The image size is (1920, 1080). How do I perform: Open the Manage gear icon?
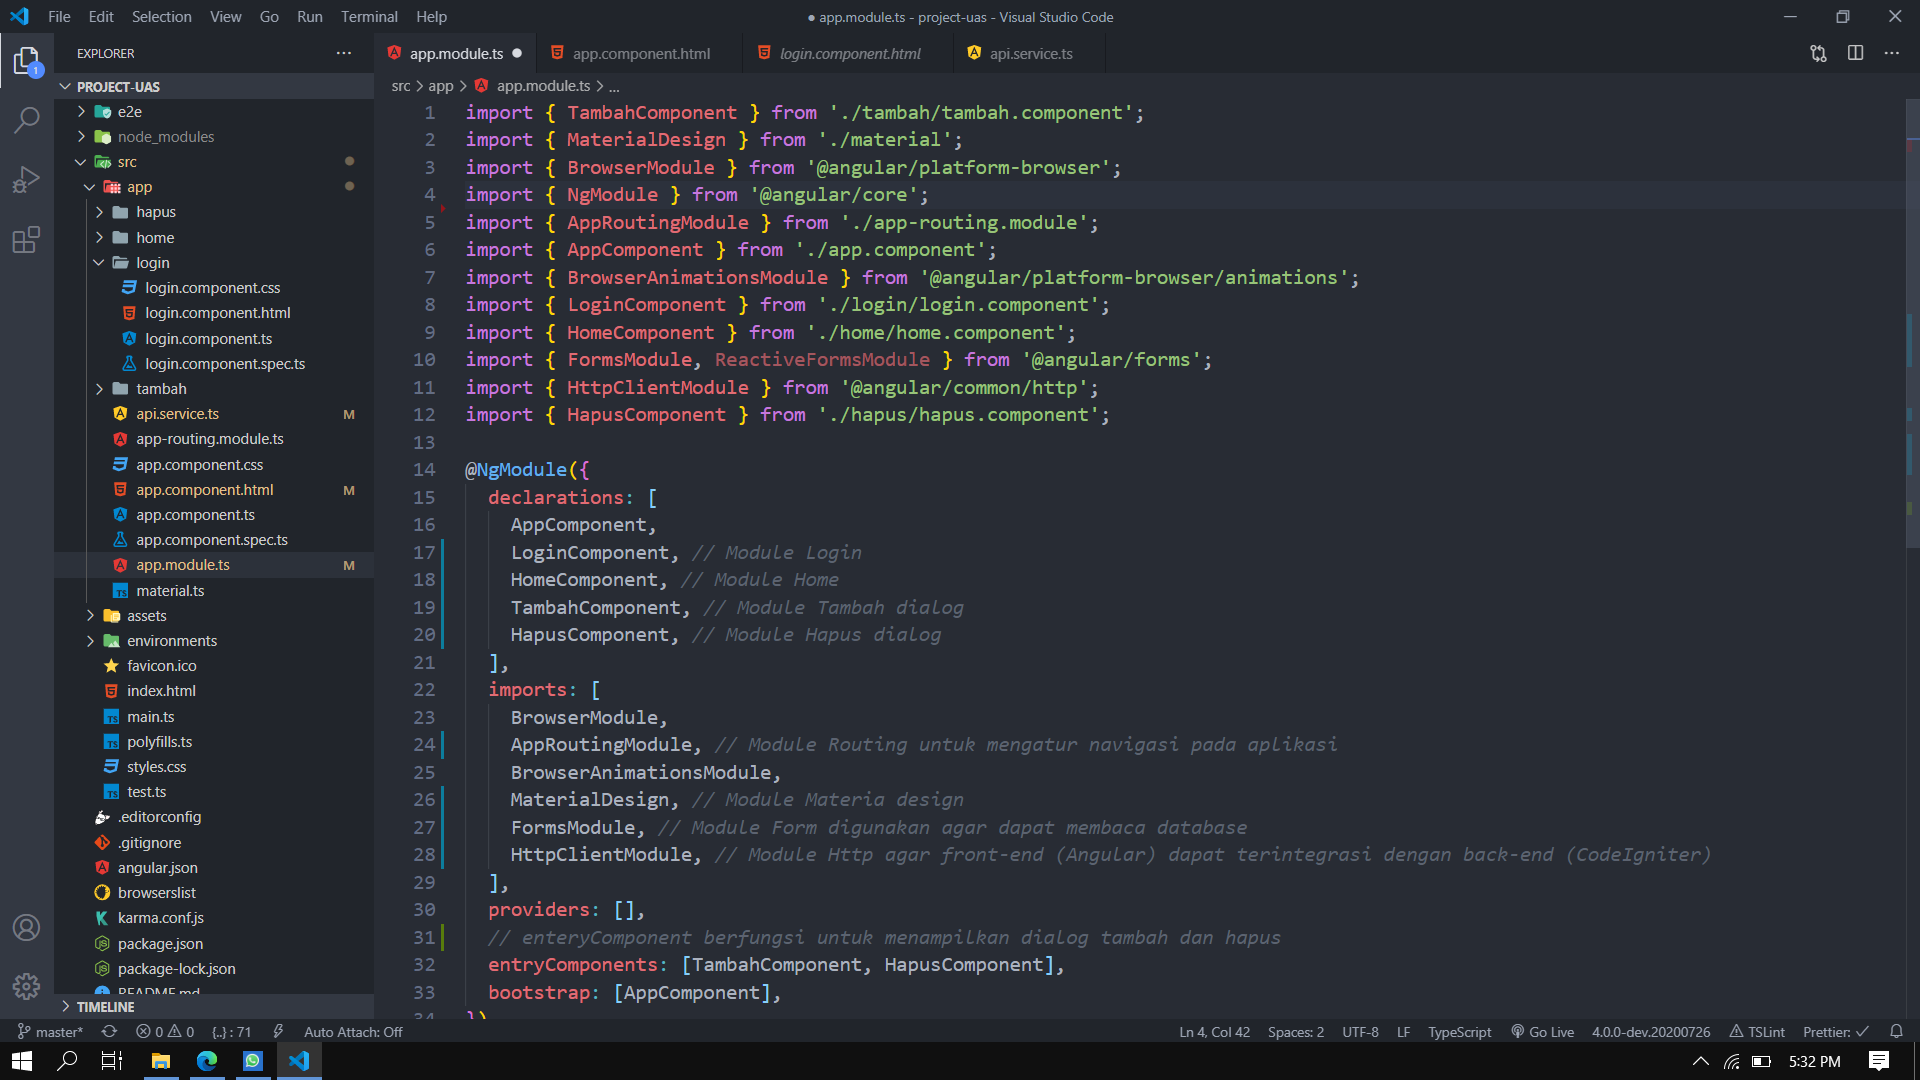click(x=27, y=987)
